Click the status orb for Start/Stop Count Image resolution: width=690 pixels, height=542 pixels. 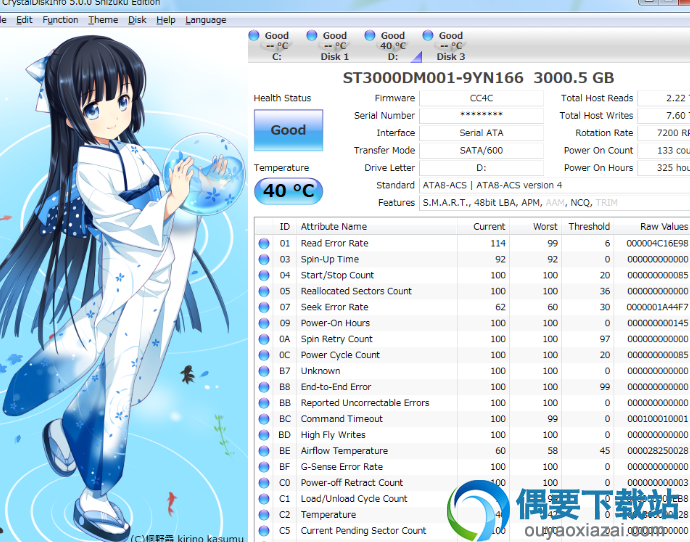pos(264,275)
